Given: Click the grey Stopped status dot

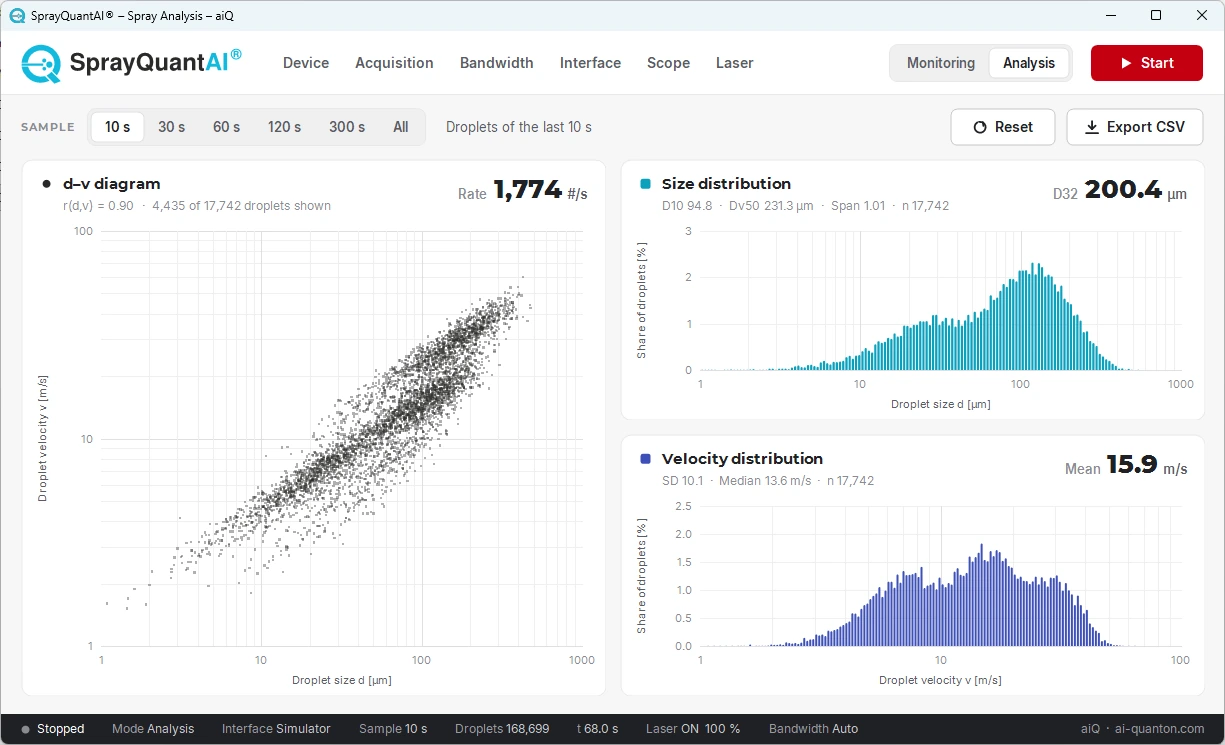Looking at the screenshot, I should pos(26,729).
